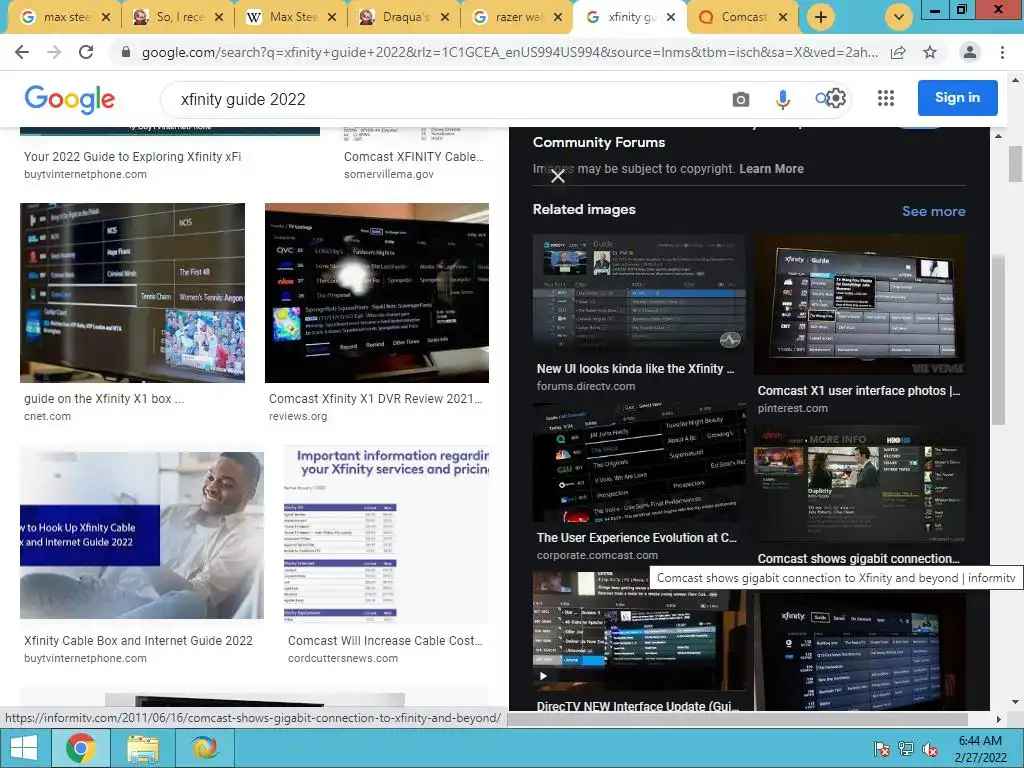
Task: Open the man with laptop thumbnail
Action: [x=142, y=535]
